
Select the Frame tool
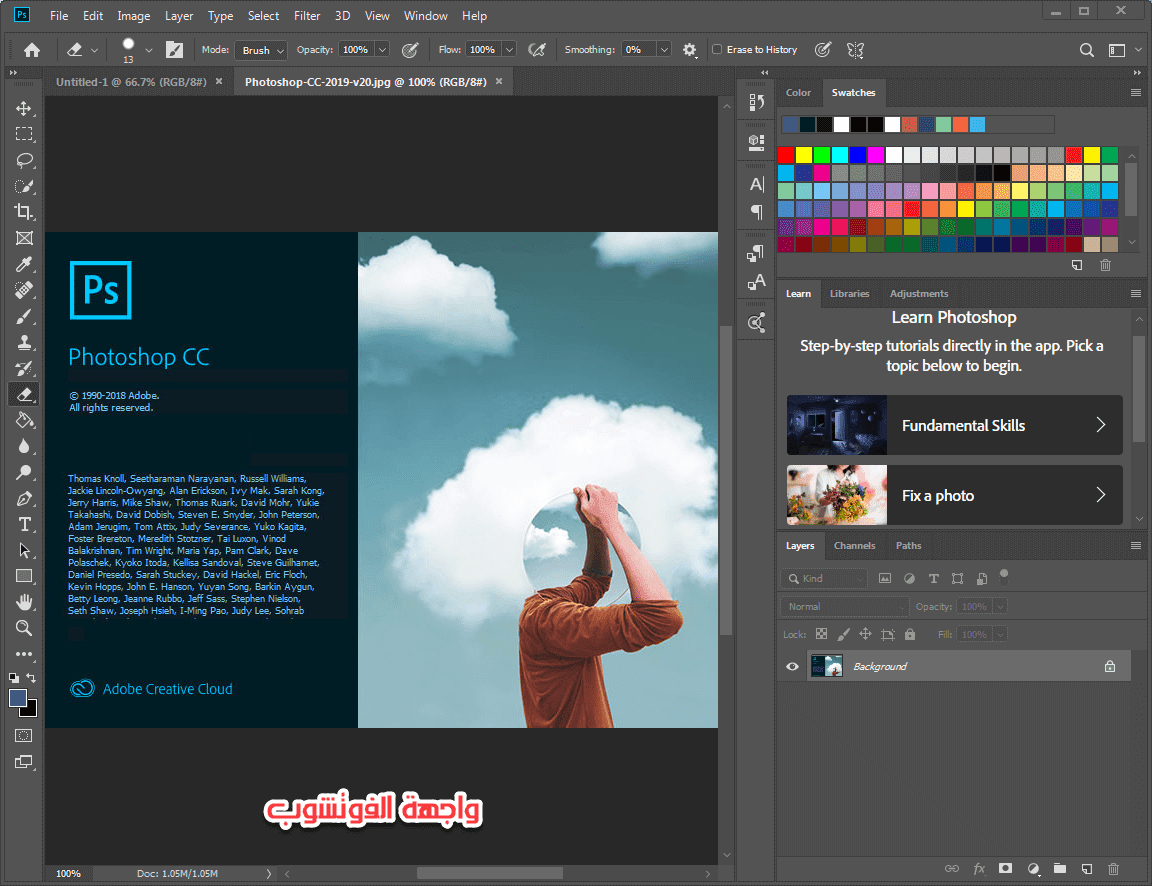tap(24, 238)
